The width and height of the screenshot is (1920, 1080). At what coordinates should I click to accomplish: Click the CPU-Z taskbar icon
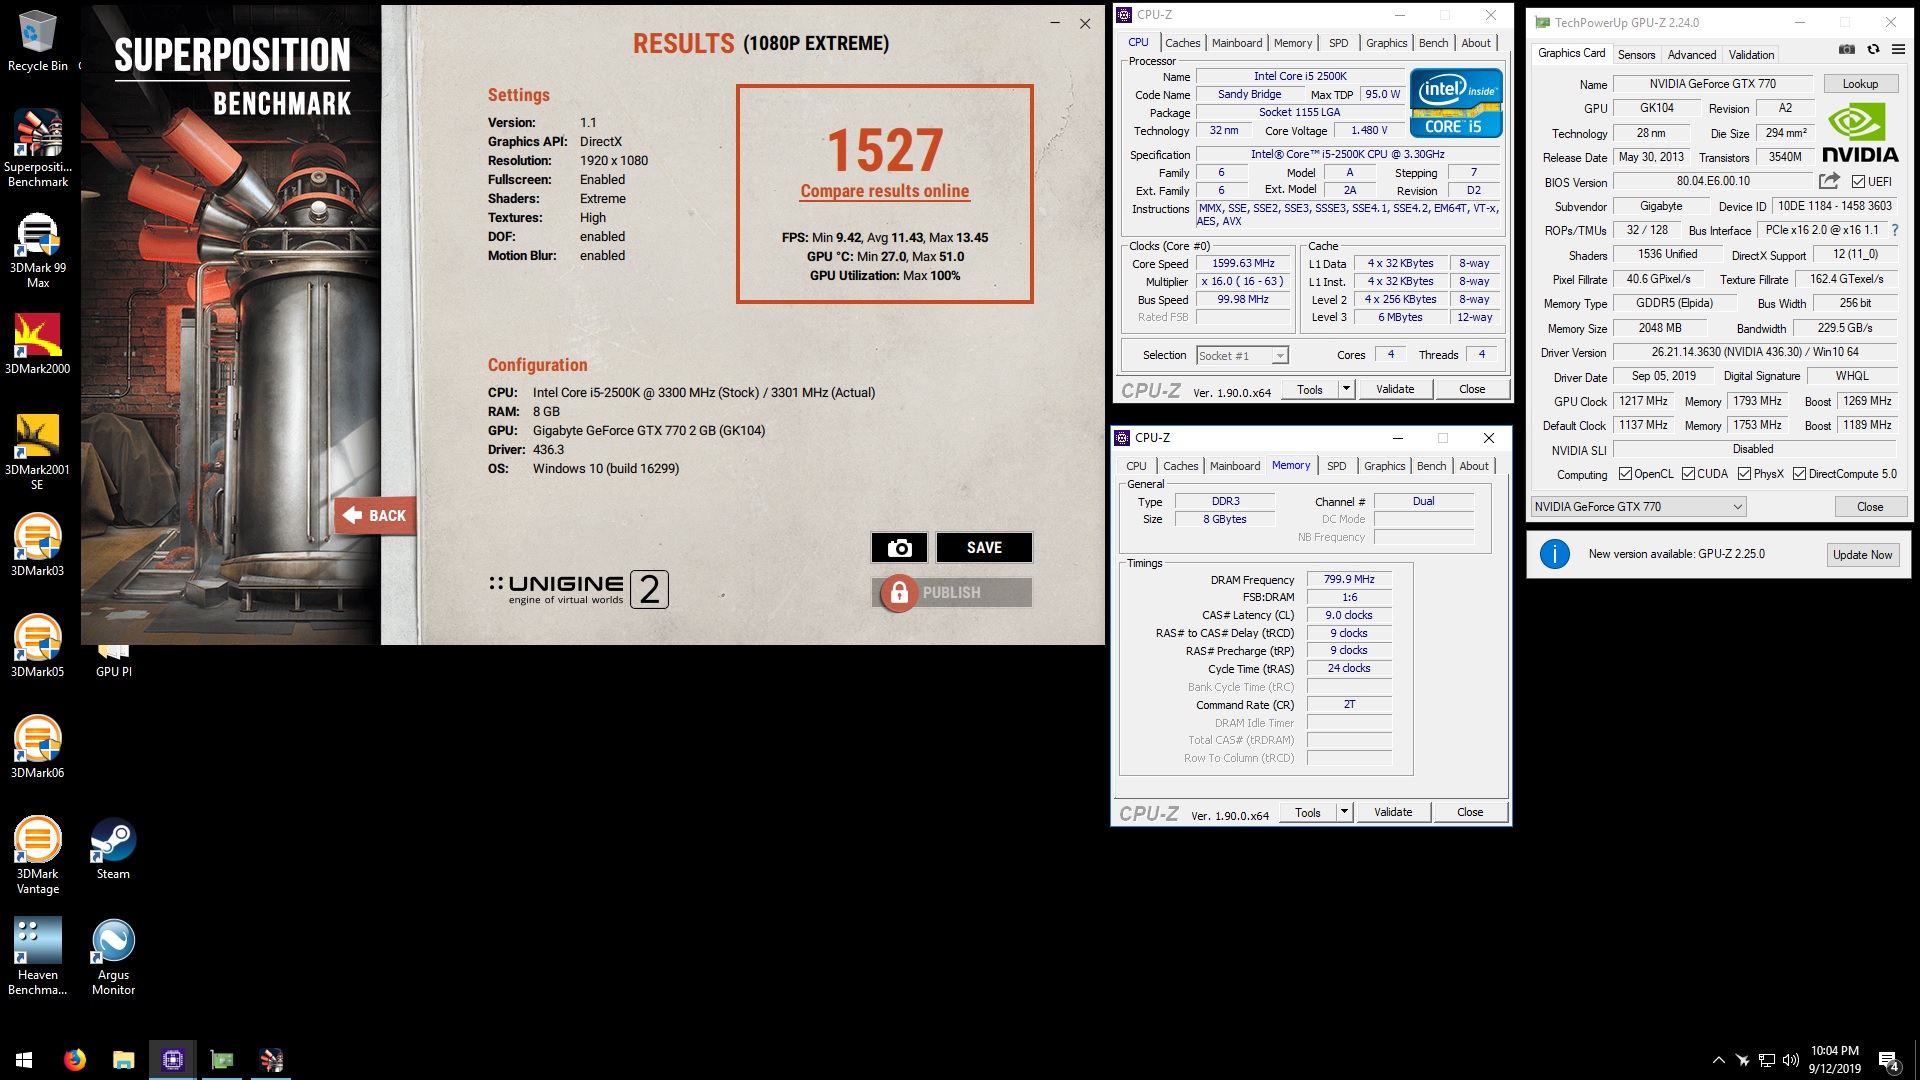pos(173,1060)
